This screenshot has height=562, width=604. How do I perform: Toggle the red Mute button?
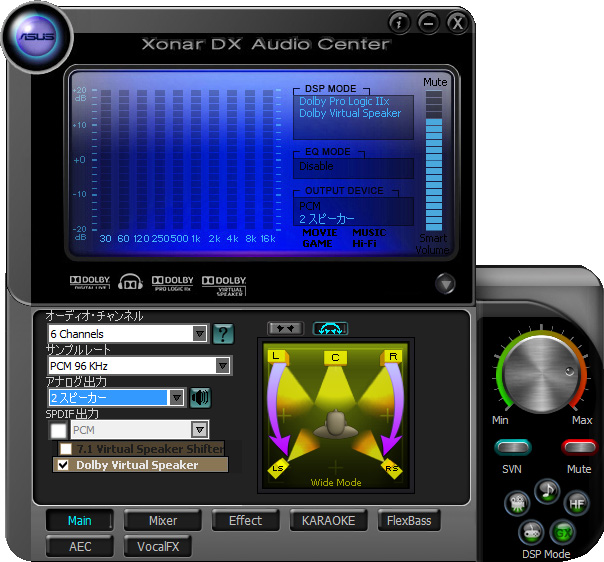[x=580, y=447]
